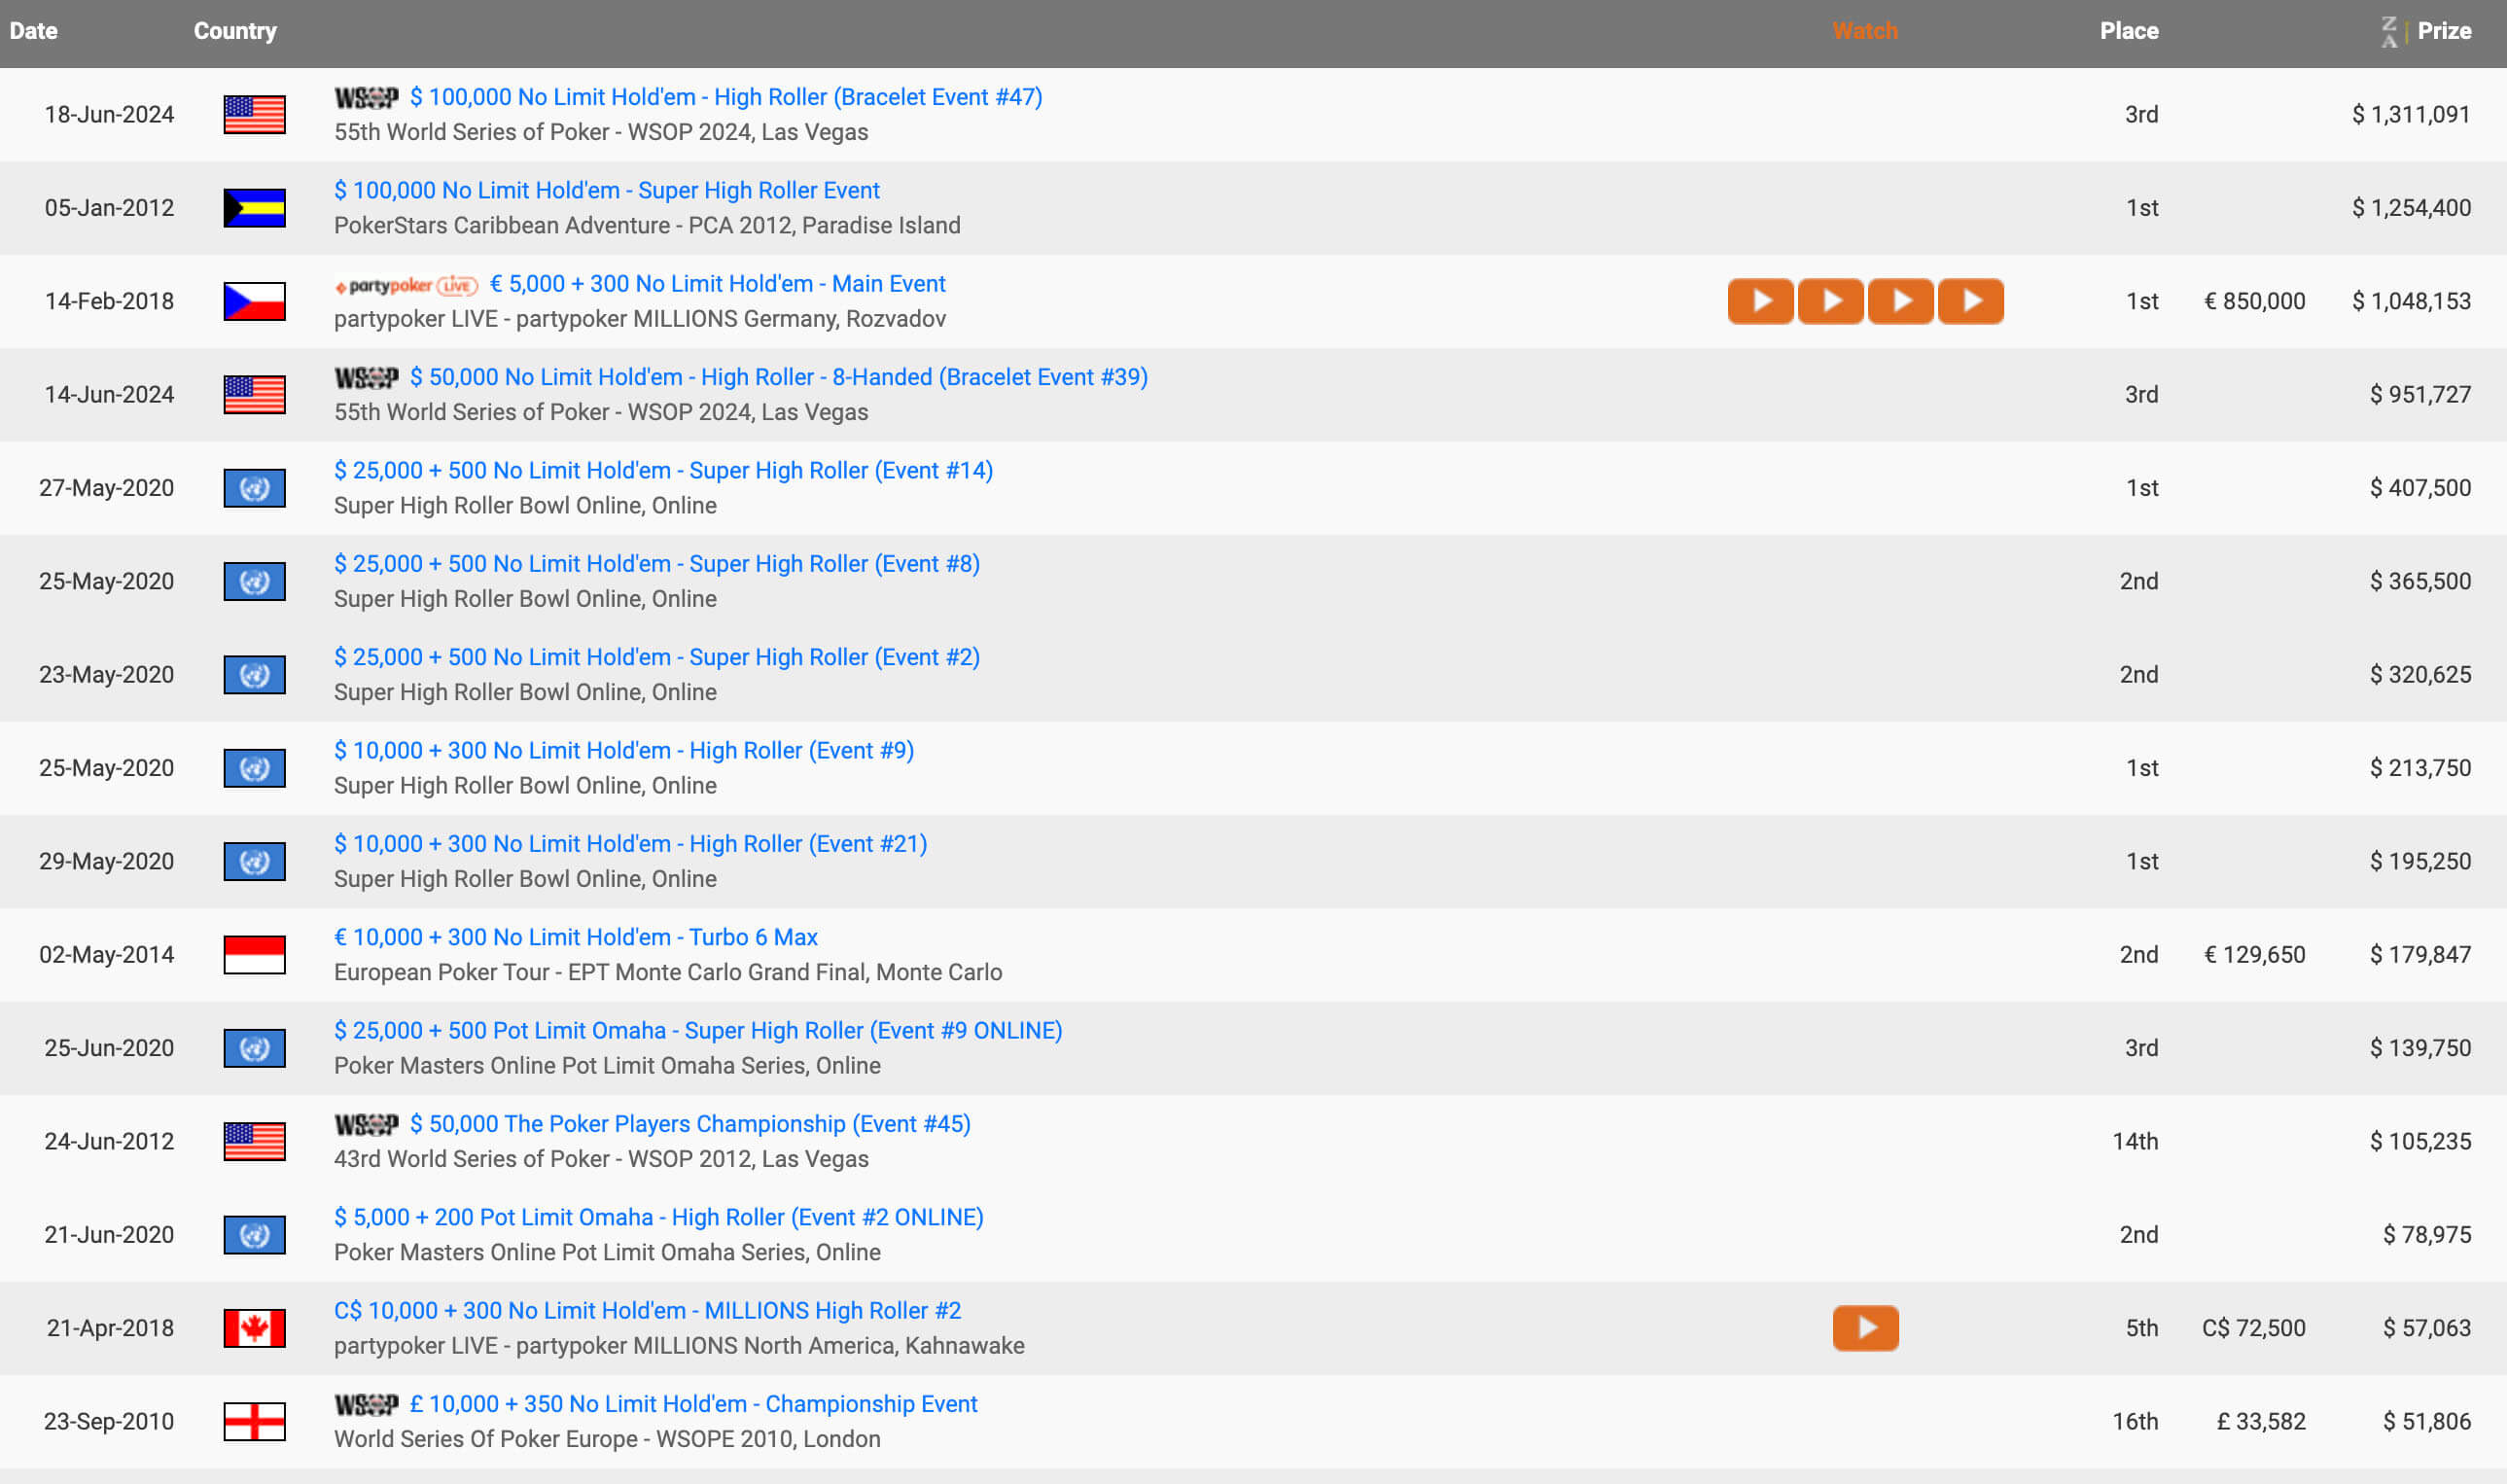Click the USA flag for 18-Jun-2024
Viewport: 2507px width, 1484px height.
pos(254,115)
